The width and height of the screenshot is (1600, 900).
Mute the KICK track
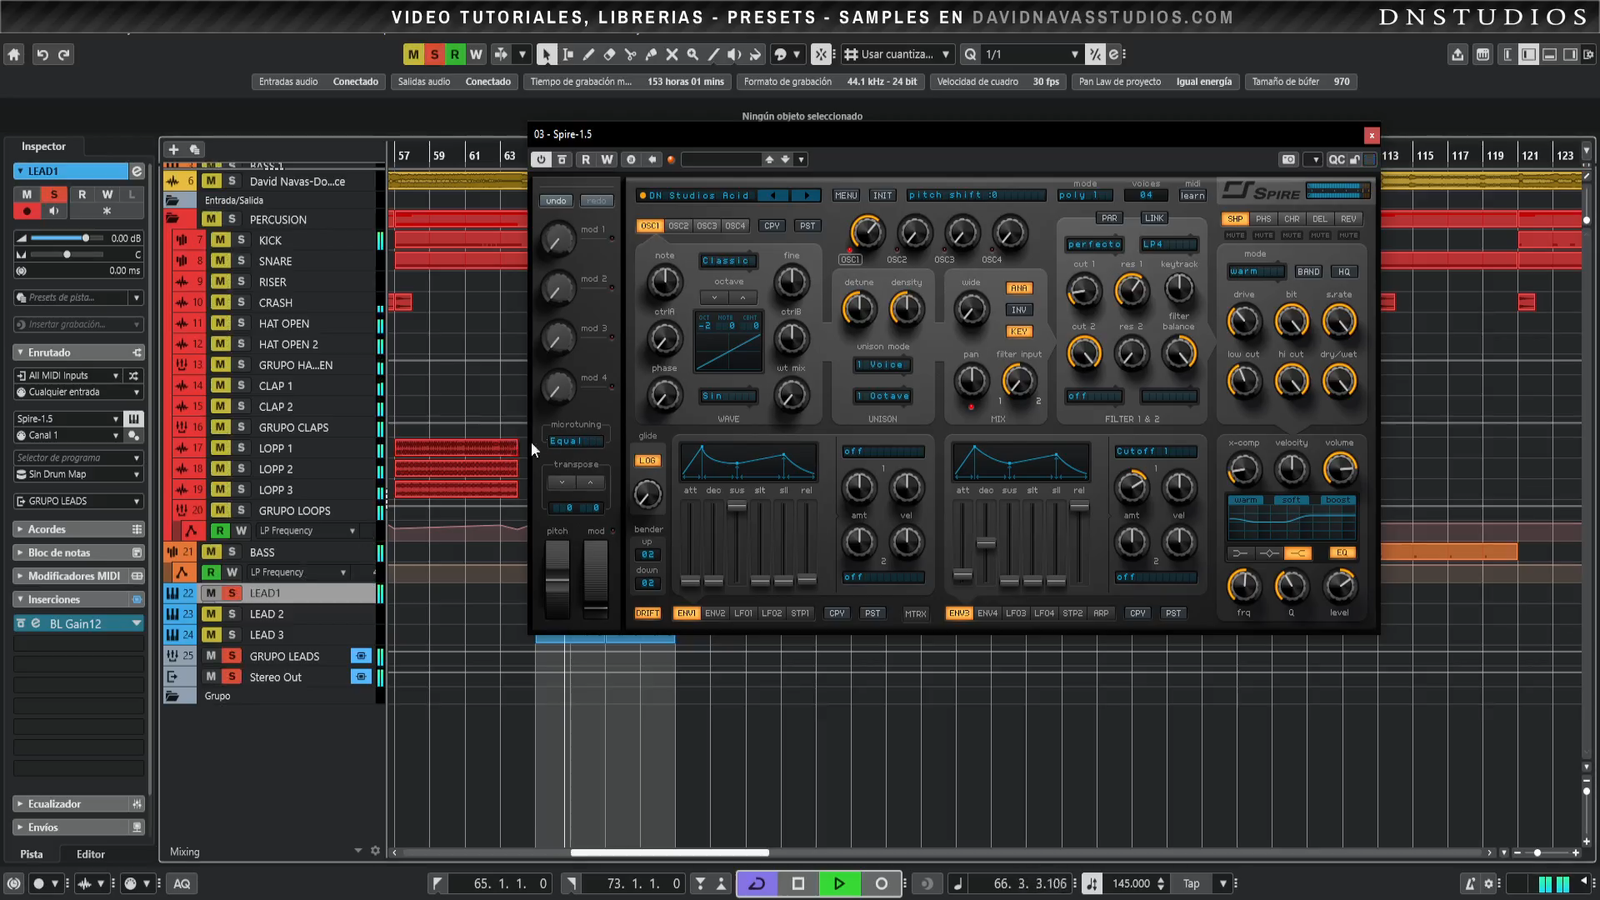pyautogui.click(x=220, y=240)
